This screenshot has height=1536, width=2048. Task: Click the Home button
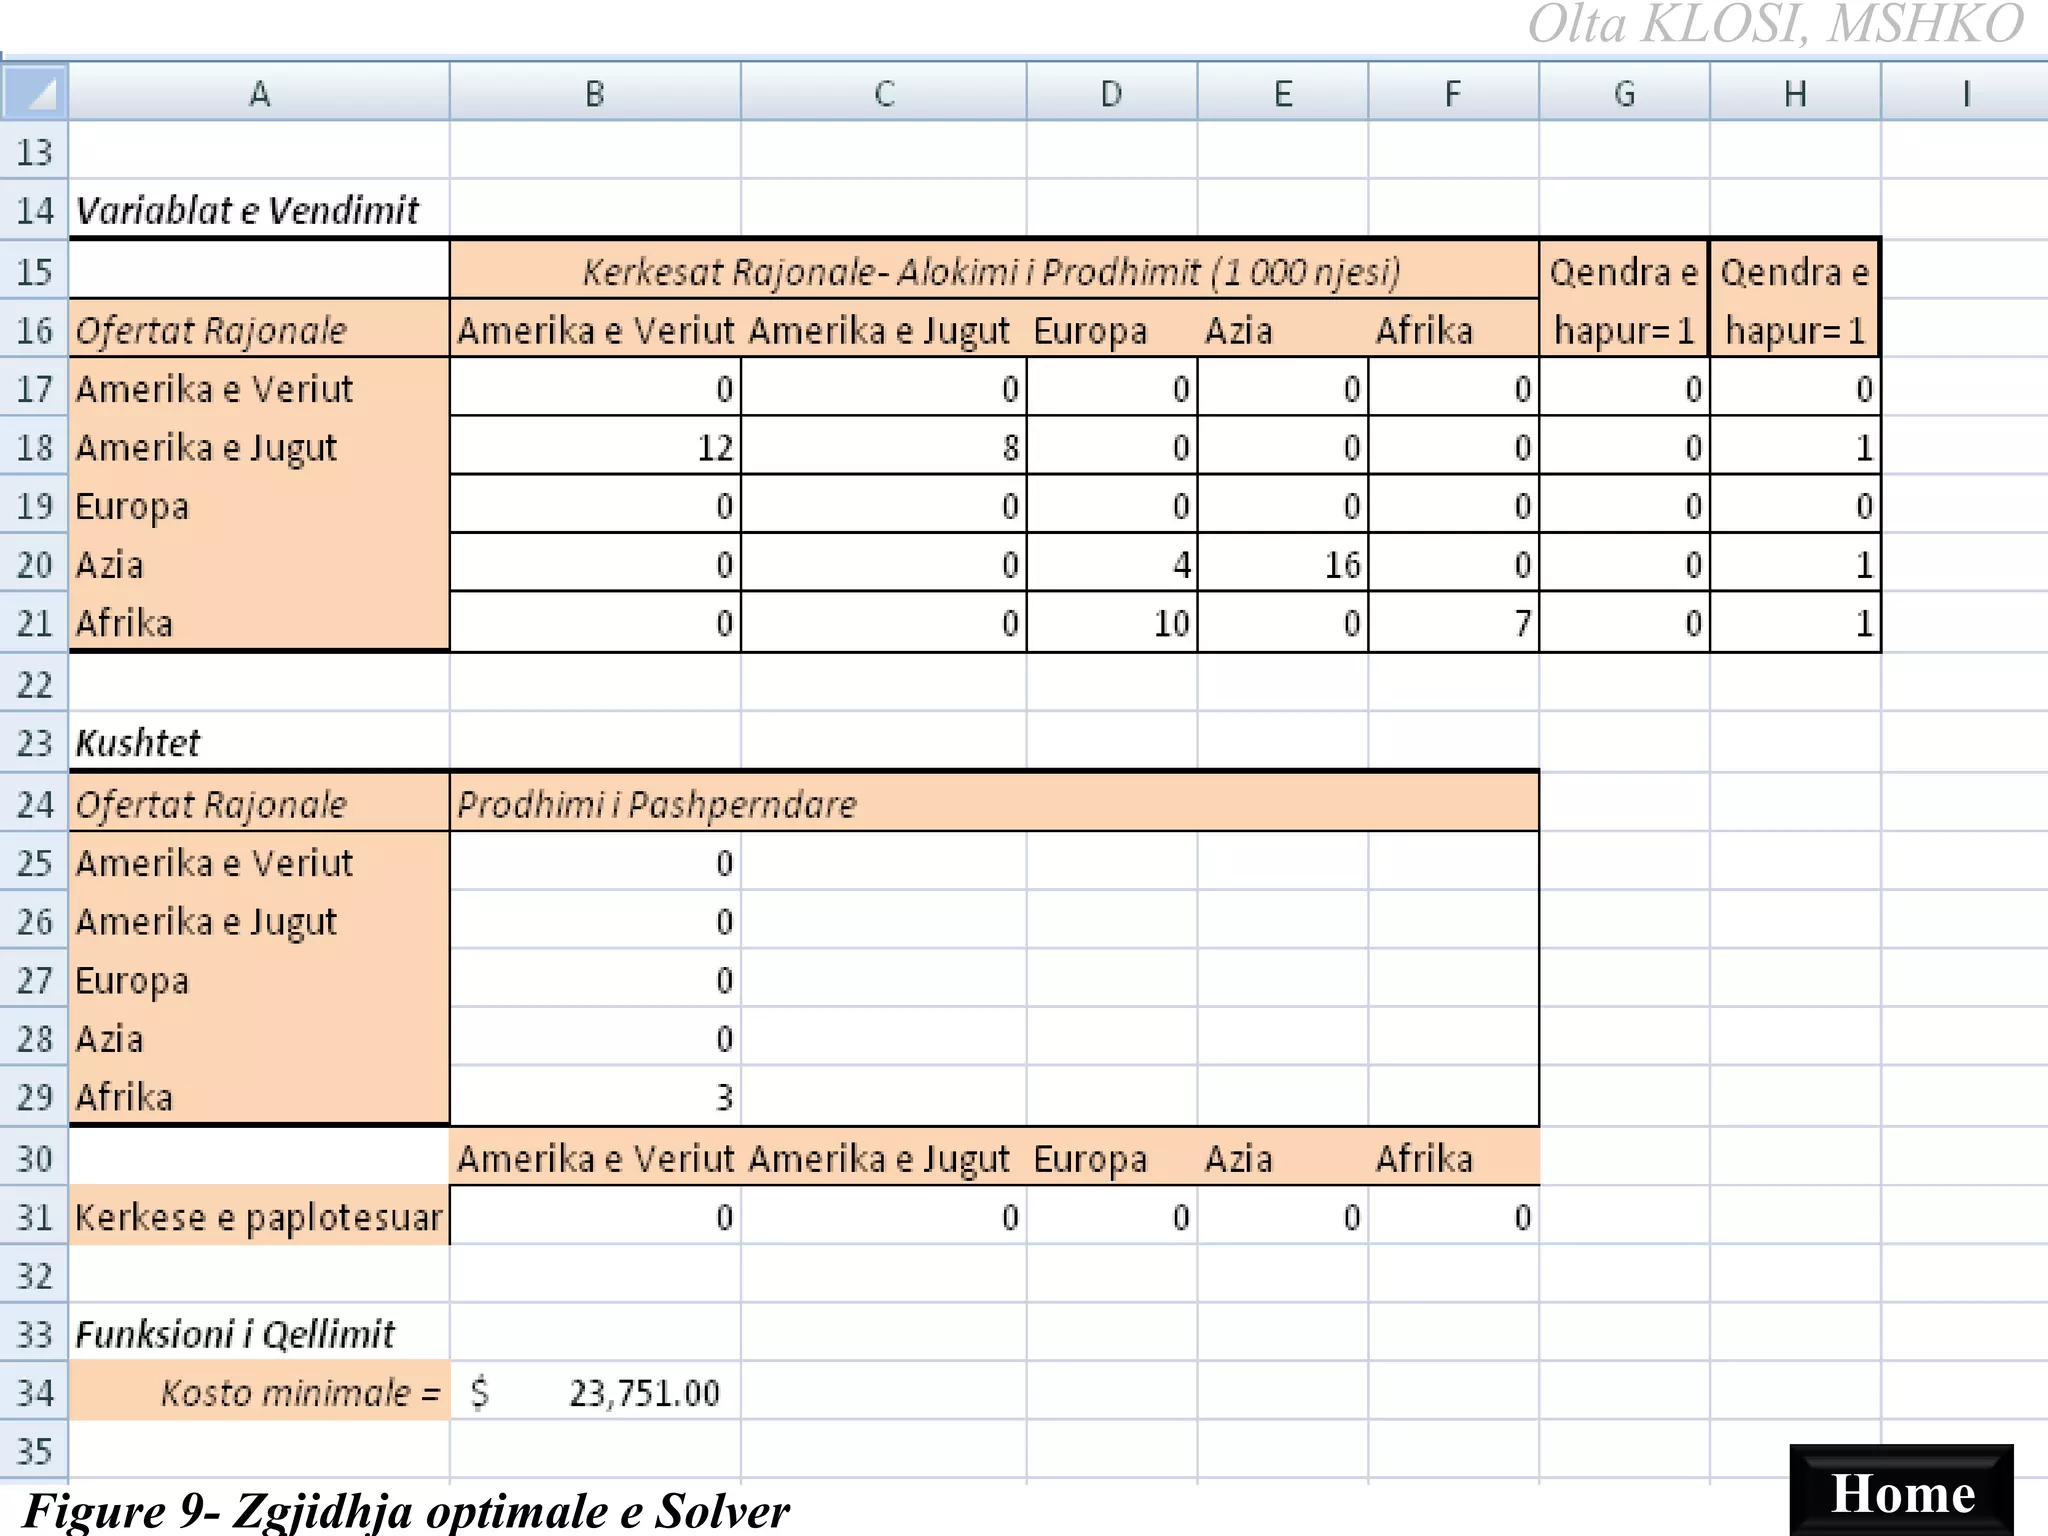tap(1901, 1492)
